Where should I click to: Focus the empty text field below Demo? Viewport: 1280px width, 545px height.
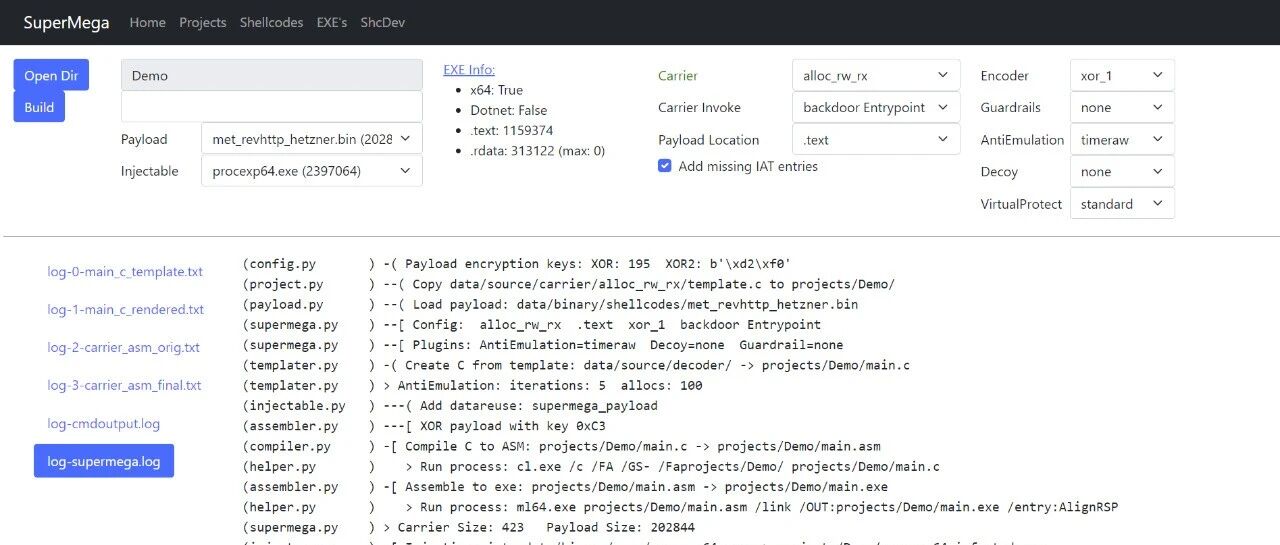[272, 107]
